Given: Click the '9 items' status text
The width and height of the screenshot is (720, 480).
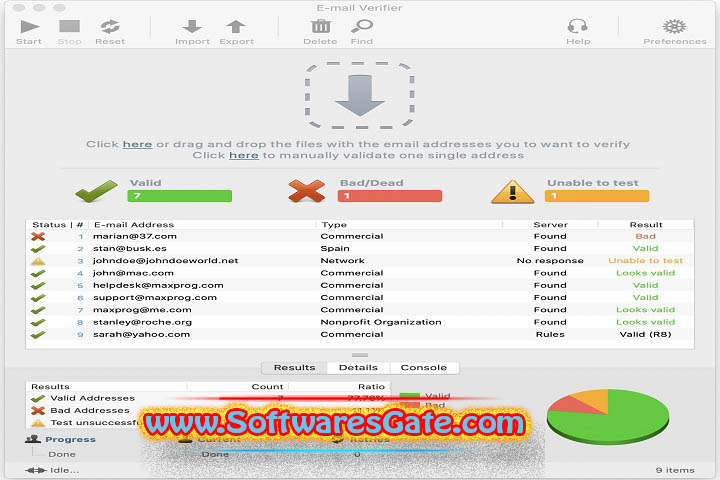Looking at the screenshot, I should coord(675,470).
